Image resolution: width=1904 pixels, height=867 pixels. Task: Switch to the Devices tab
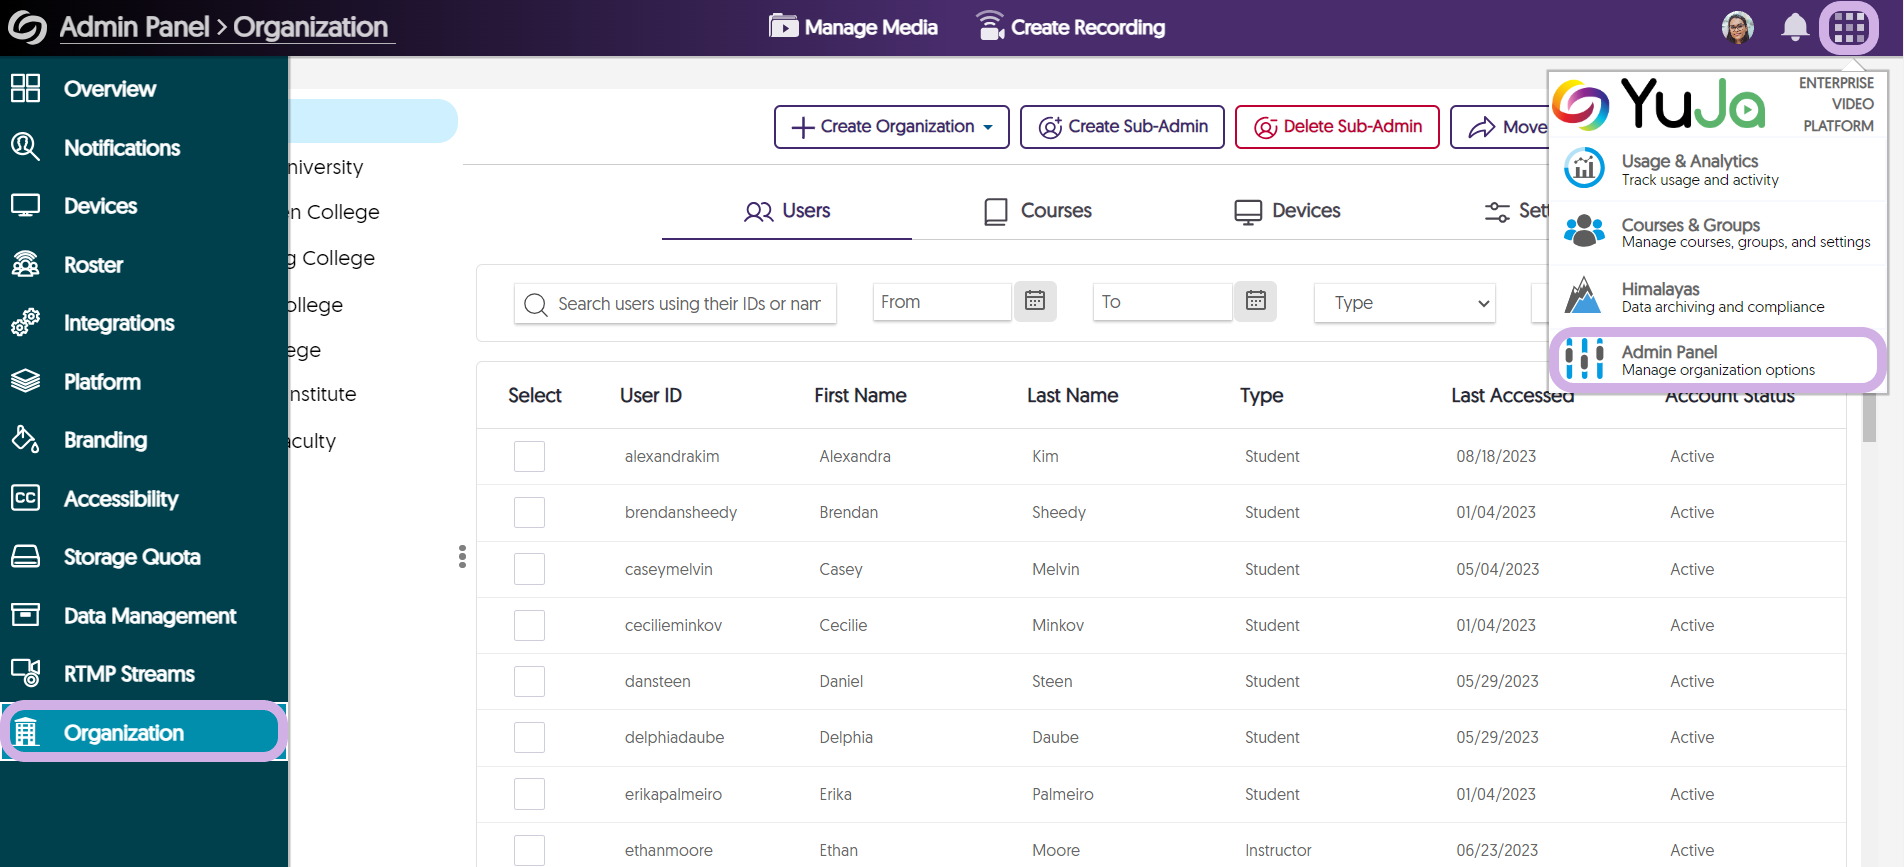coord(1287,211)
